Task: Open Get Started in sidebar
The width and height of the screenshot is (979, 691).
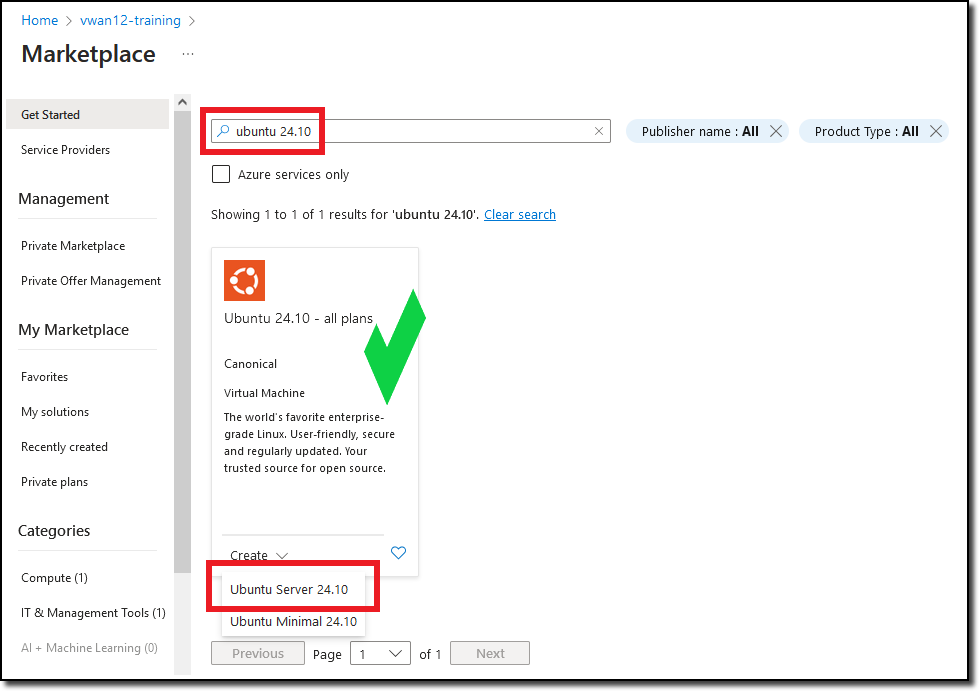Action: tap(87, 114)
